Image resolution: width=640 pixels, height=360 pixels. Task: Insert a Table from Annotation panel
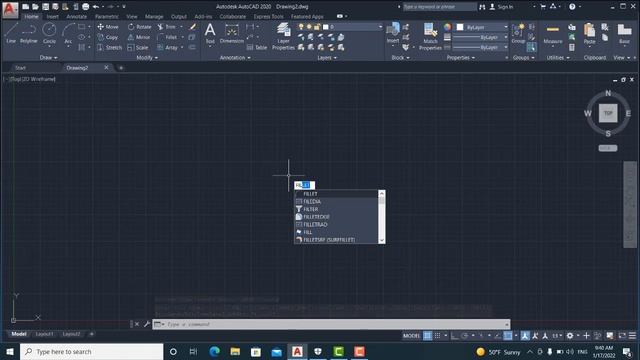pyautogui.click(x=257, y=47)
